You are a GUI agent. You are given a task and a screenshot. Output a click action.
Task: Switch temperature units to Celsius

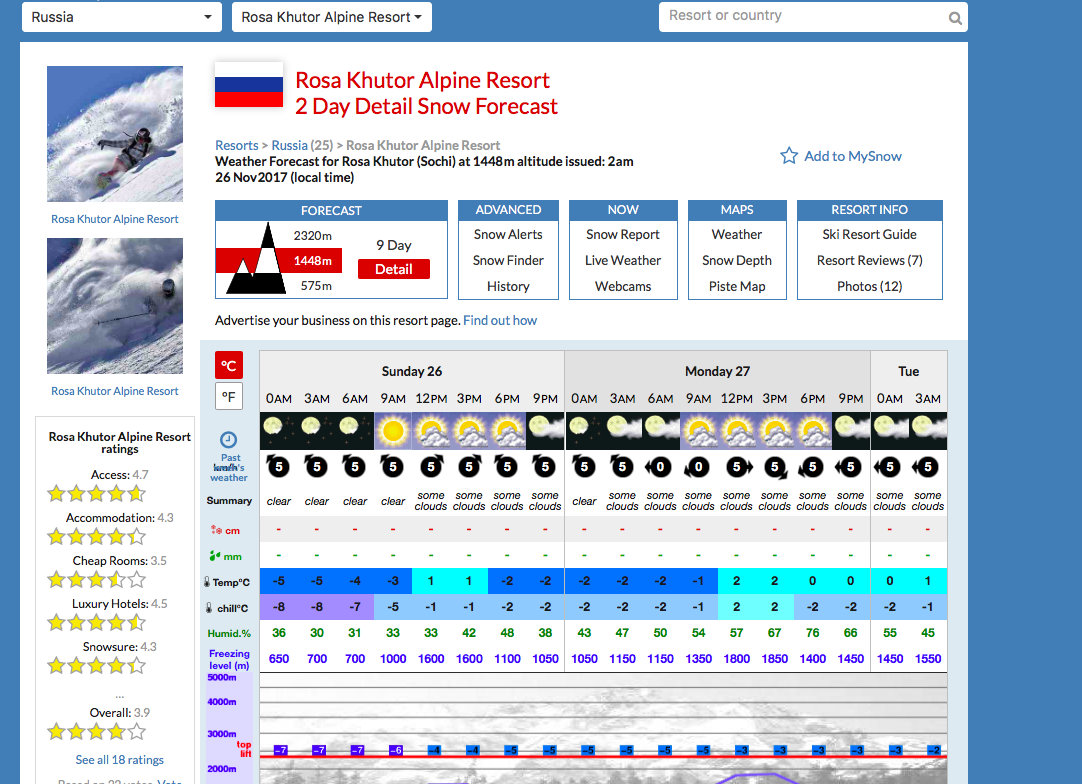point(228,365)
